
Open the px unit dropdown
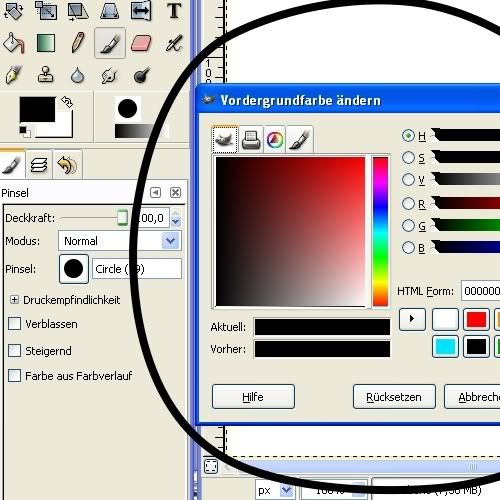tap(275, 490)
